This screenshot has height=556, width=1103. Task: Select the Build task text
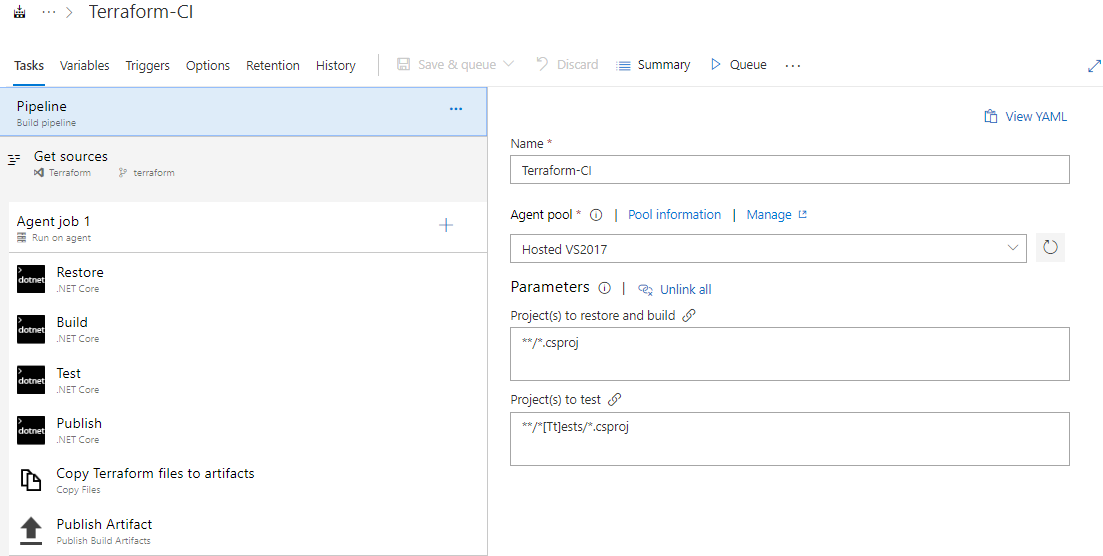[x=72, y=322]
